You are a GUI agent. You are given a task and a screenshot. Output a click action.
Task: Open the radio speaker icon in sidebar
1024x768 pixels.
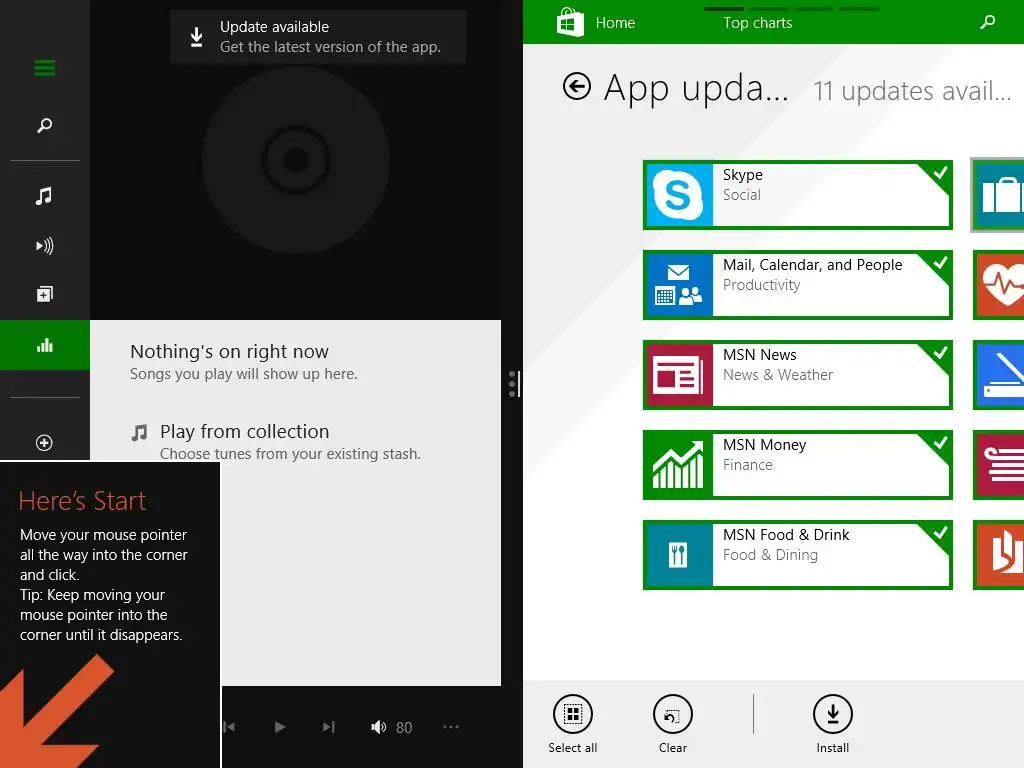click(x=44, y=246)
